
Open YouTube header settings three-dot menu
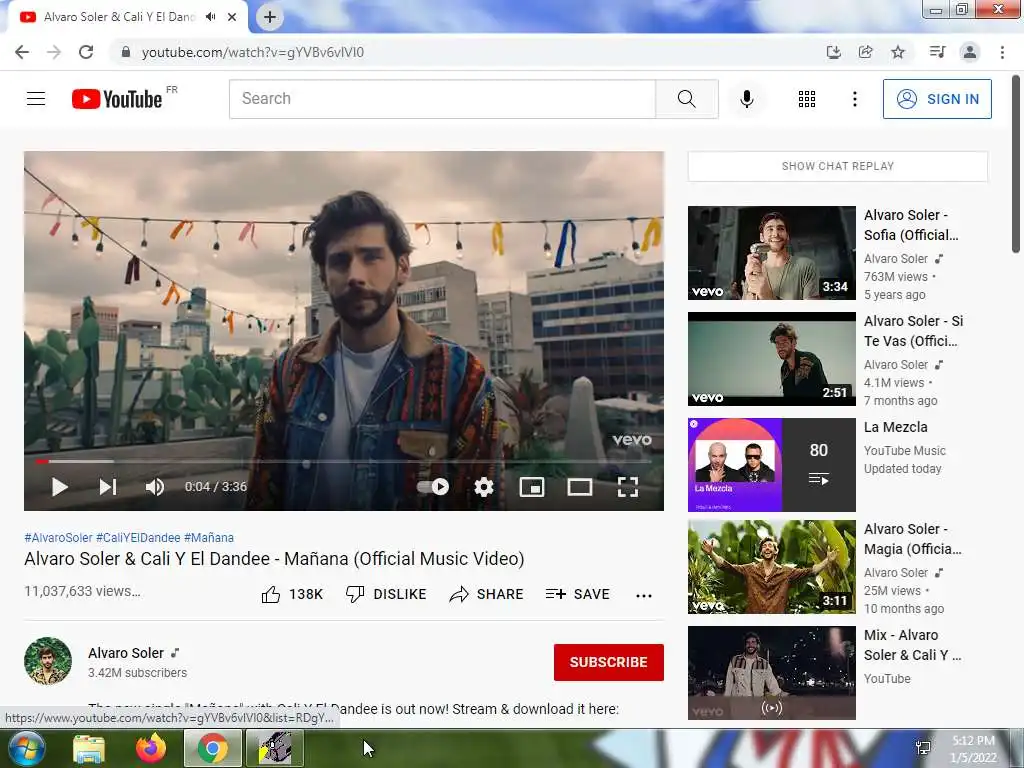(854, 99)
